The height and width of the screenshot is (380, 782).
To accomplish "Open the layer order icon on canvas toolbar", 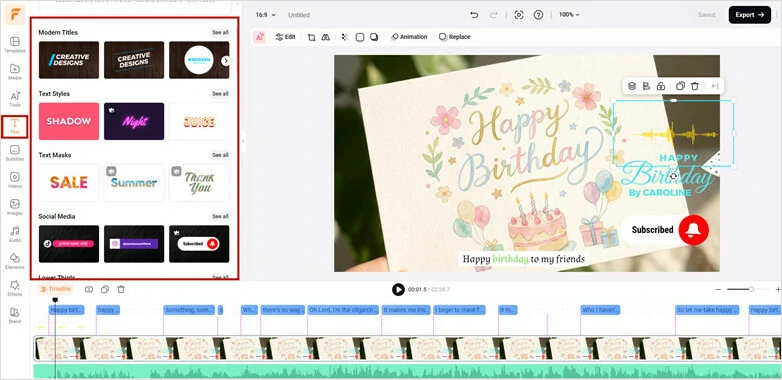I will pyautogui.click(x=632, y=86).
